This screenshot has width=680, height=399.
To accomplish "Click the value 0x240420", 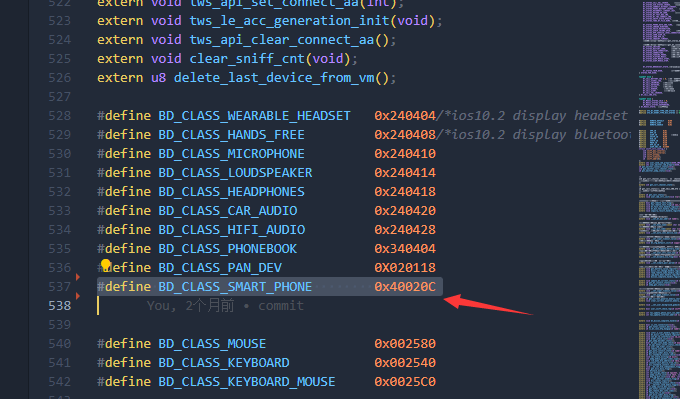I will coord(405,211).
